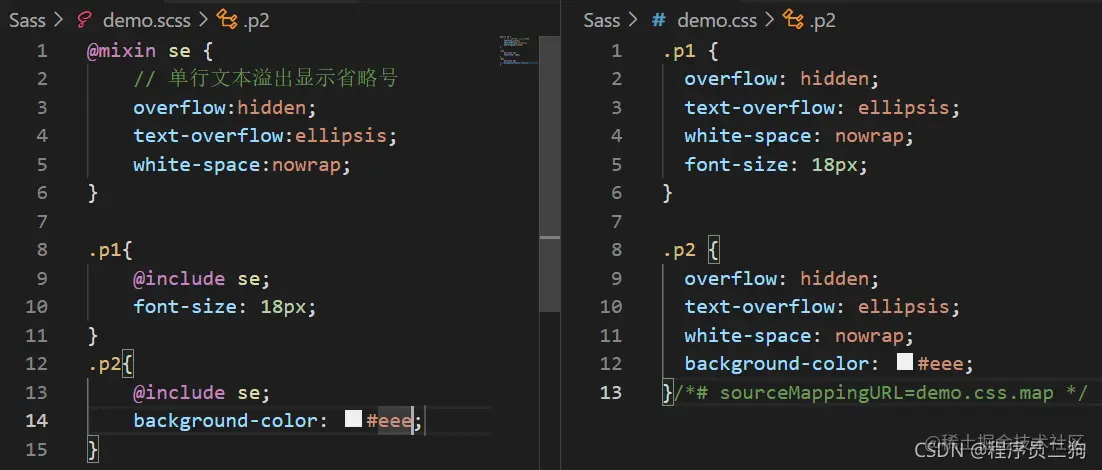Select demo.css in the breadcrumb
Screen dimensions: 1102x470
pyautogui.click(x=717, y=20)
